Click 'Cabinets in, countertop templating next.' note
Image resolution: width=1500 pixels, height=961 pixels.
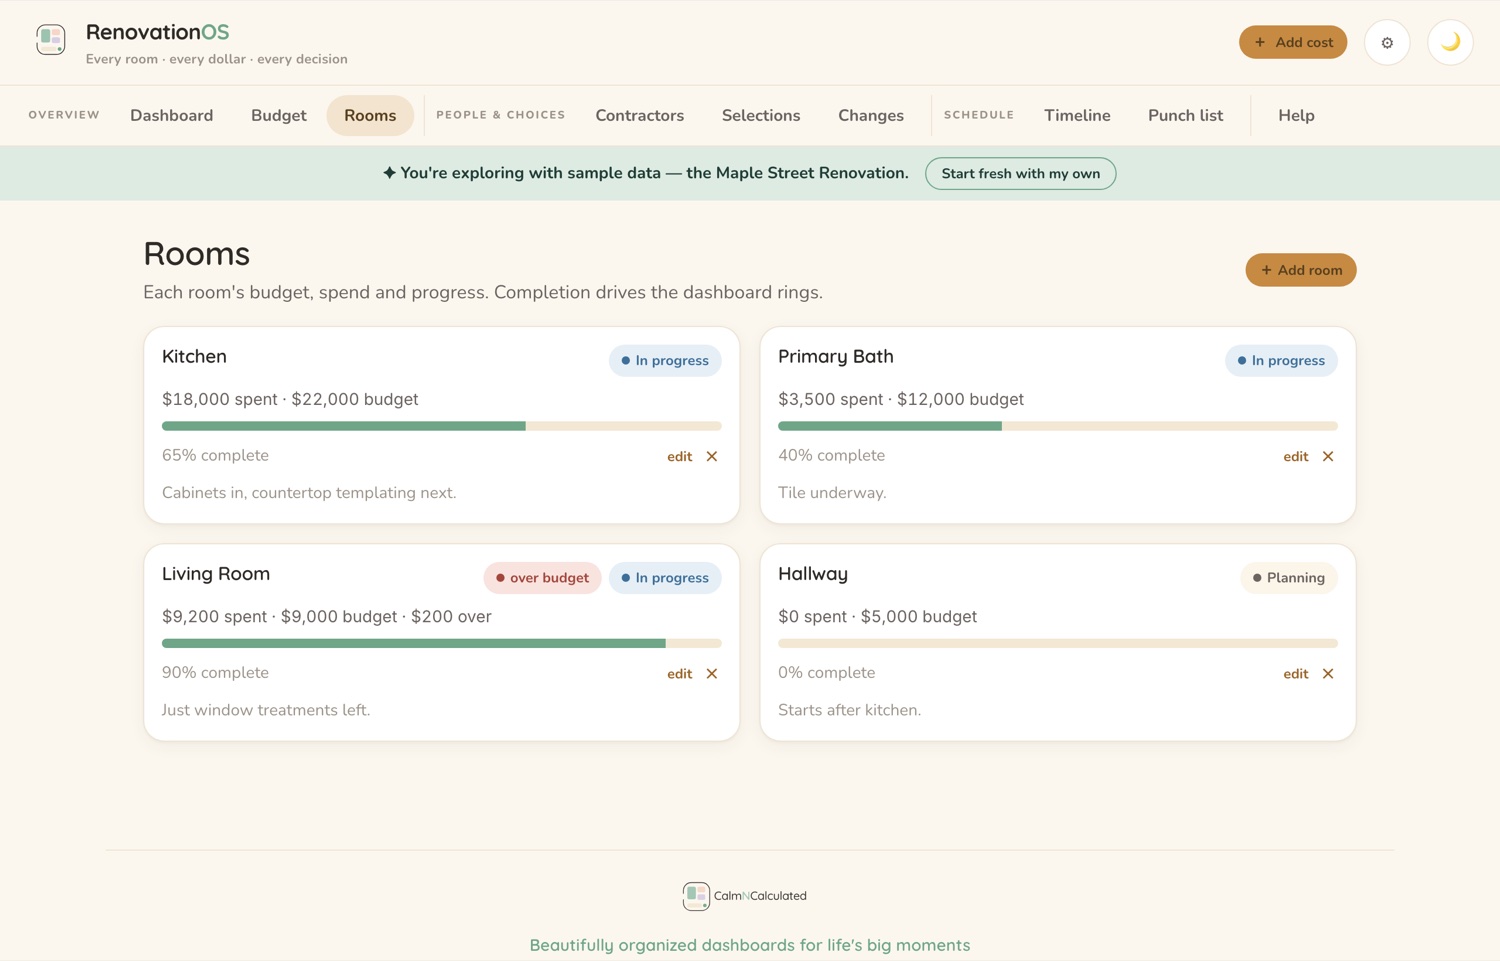point(309,493)
